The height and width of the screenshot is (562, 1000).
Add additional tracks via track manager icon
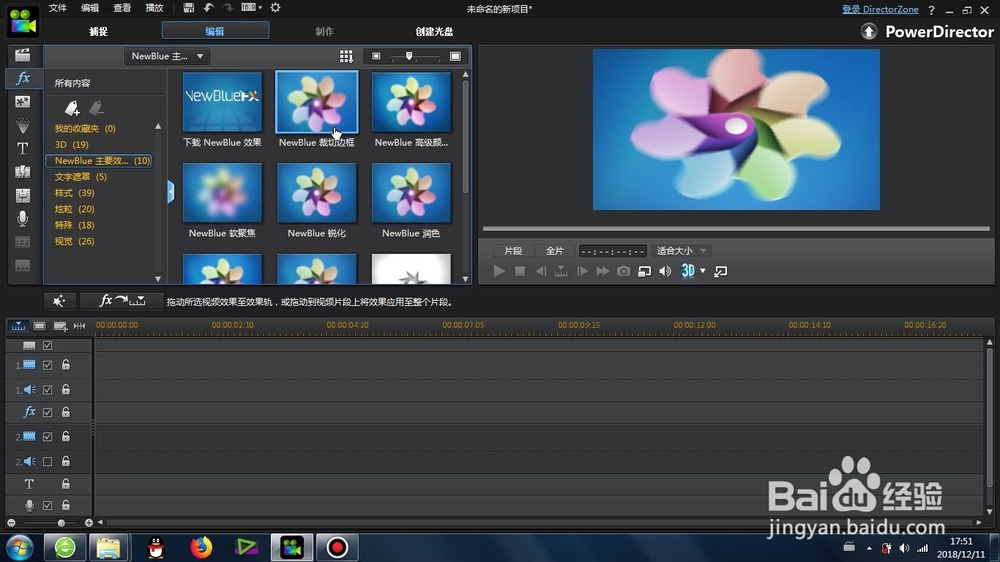61,326
